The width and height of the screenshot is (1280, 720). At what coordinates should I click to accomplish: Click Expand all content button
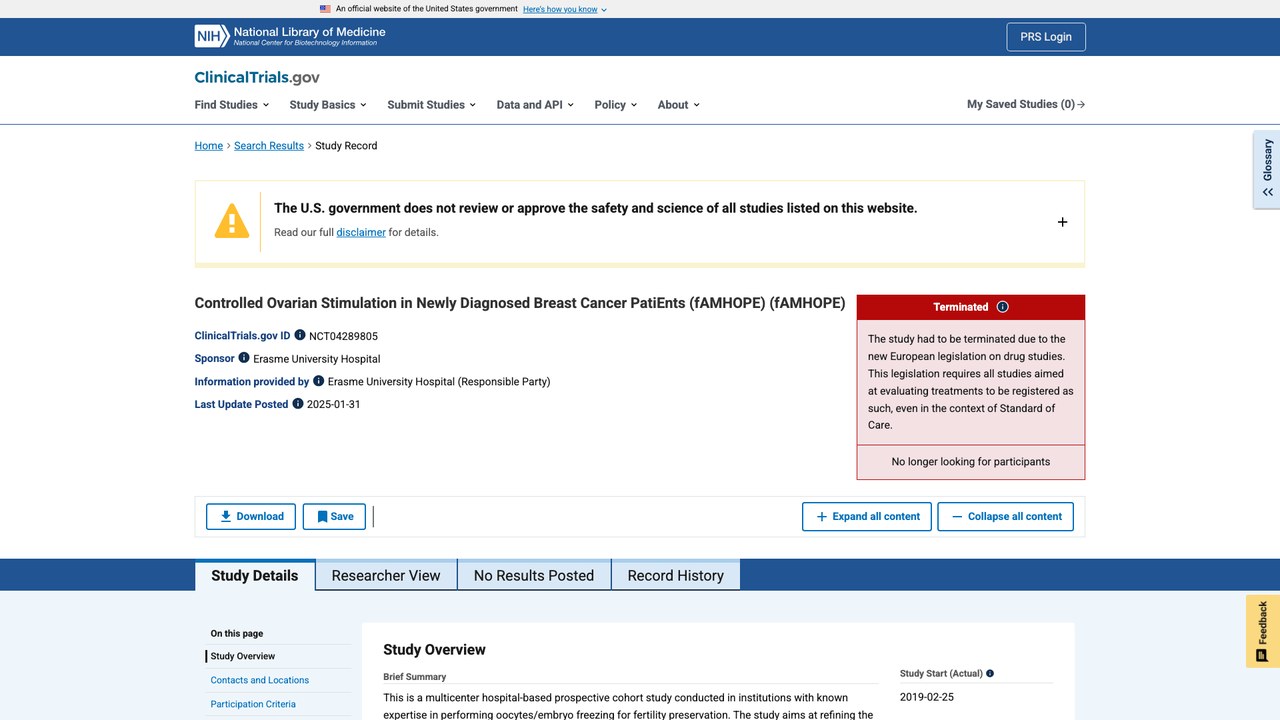(867, 516)
